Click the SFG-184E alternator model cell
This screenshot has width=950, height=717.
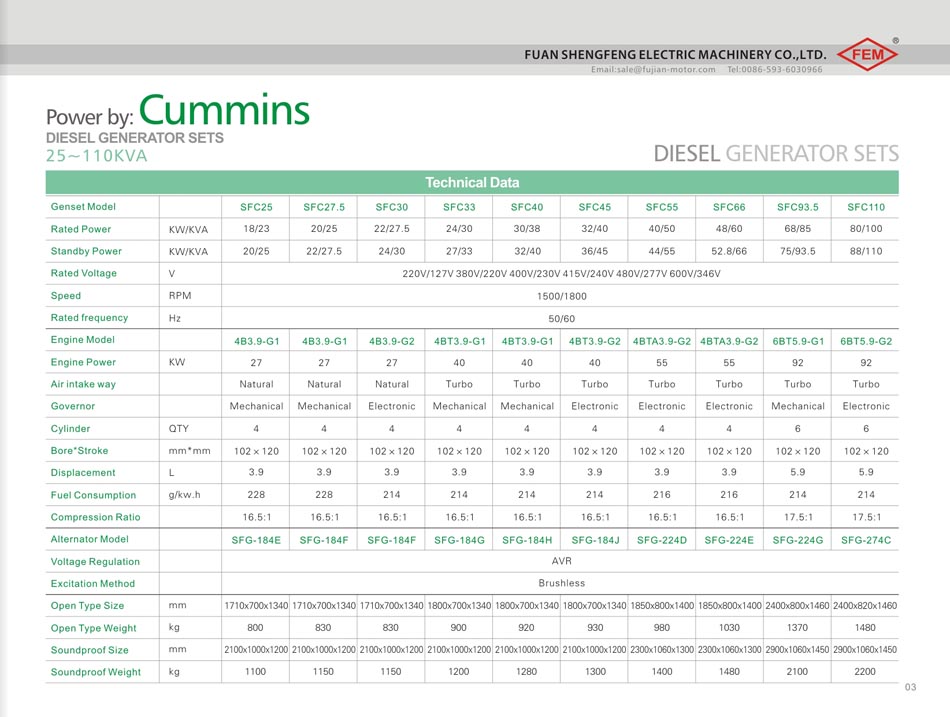tap(256, 540)
